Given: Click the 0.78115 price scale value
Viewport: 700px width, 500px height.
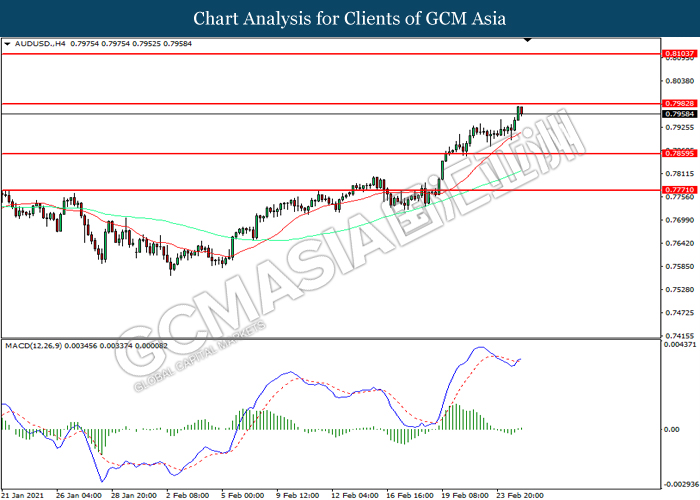Looking at the screenshot, I should click(679, 174).
